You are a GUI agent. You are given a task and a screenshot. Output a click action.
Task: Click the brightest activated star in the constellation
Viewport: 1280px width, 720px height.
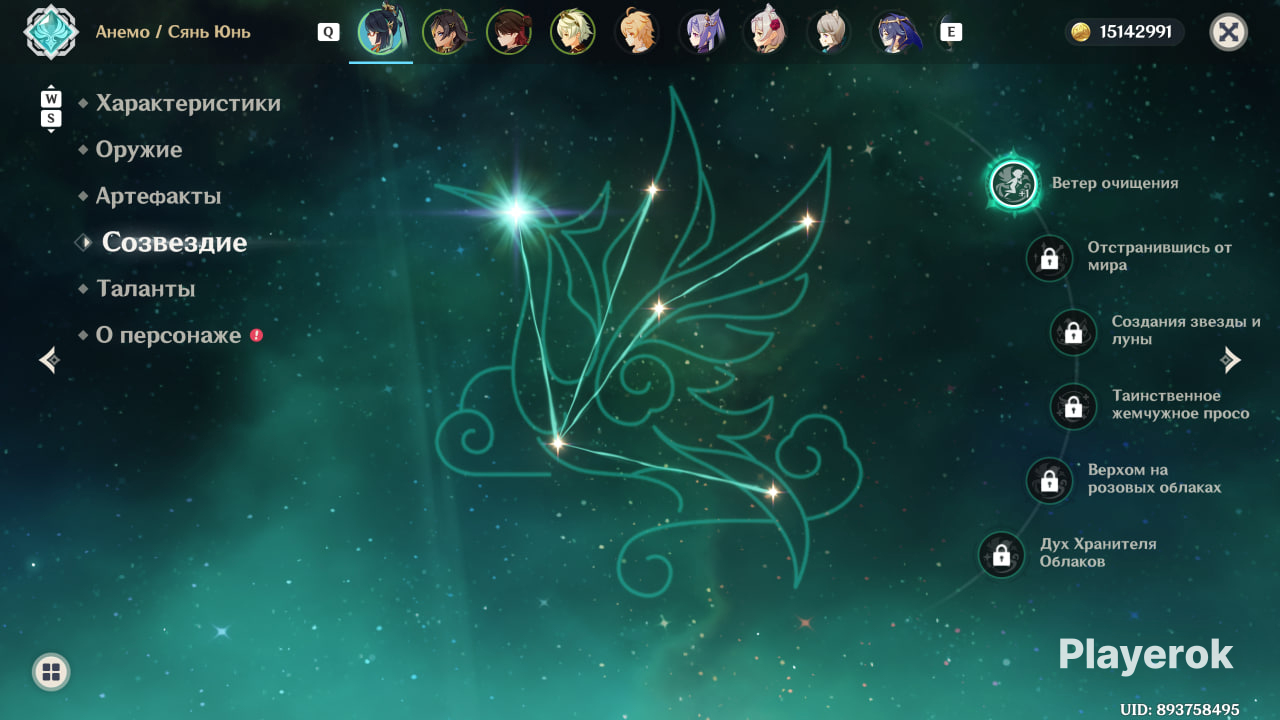[x=516, y=211]
